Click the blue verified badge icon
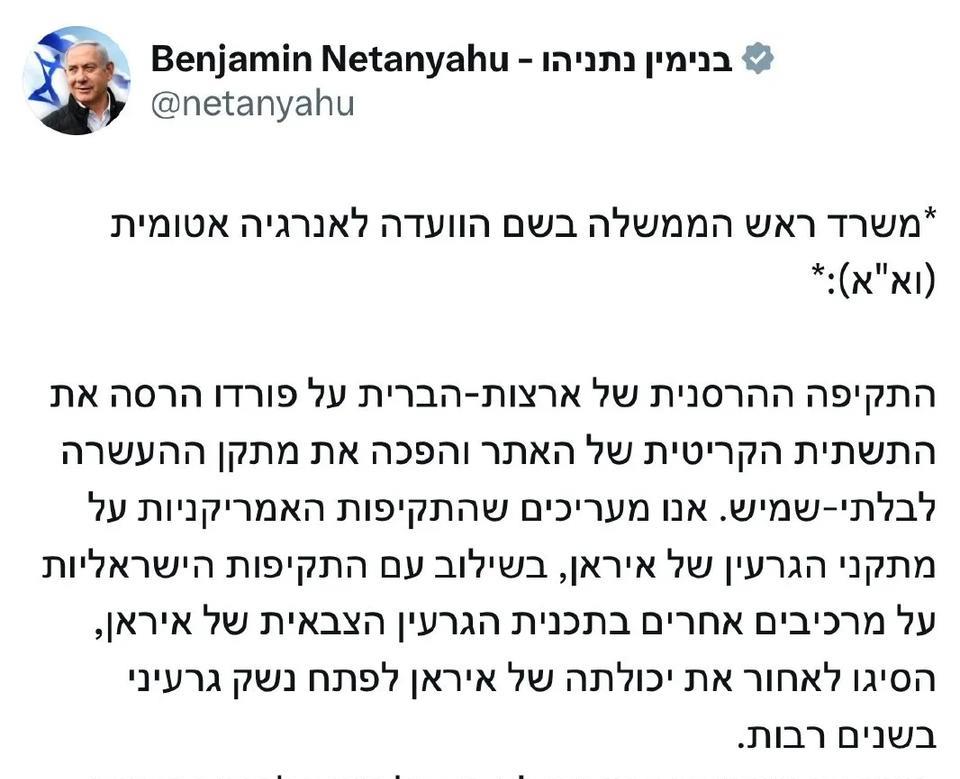Image resolution: width=960 pixels, height=779 pixels. click(758, 59)
